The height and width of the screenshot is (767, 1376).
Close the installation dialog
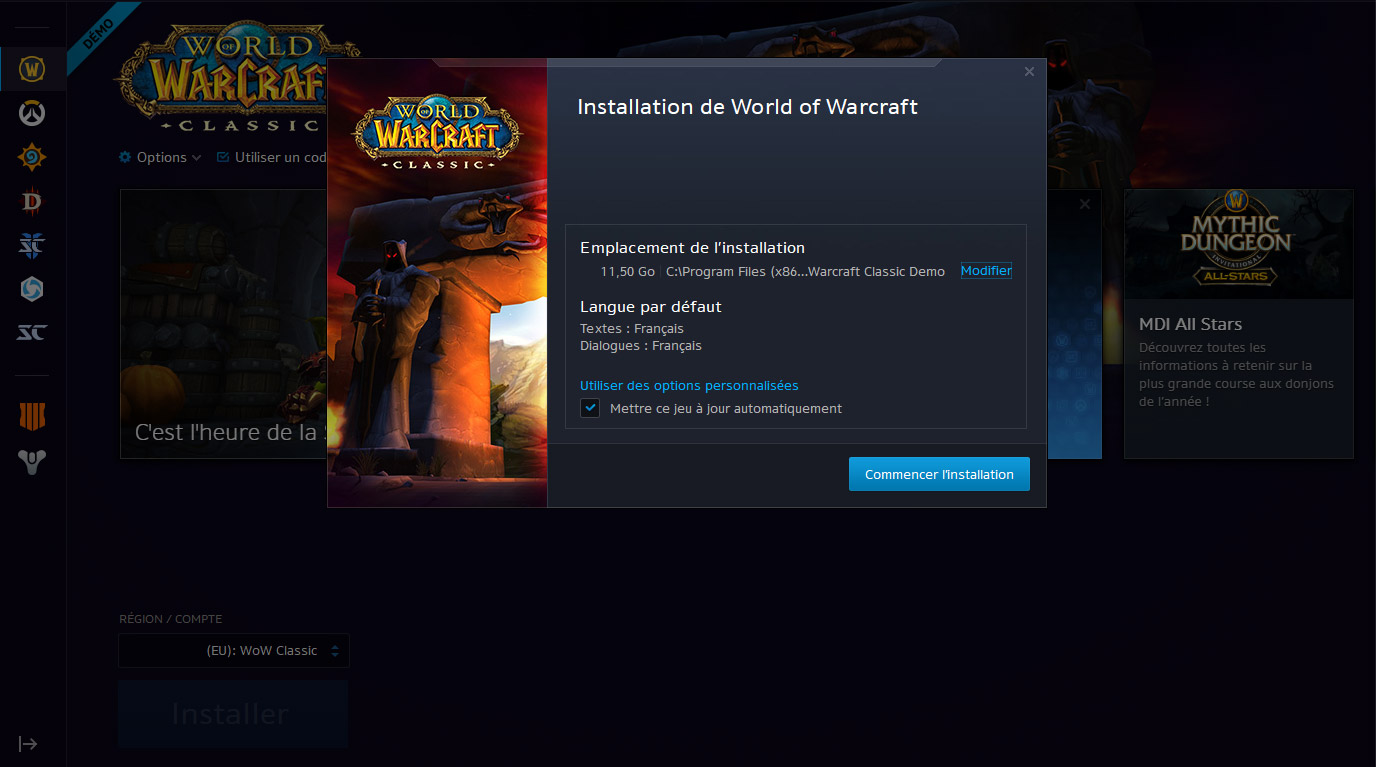(1029, 72)
